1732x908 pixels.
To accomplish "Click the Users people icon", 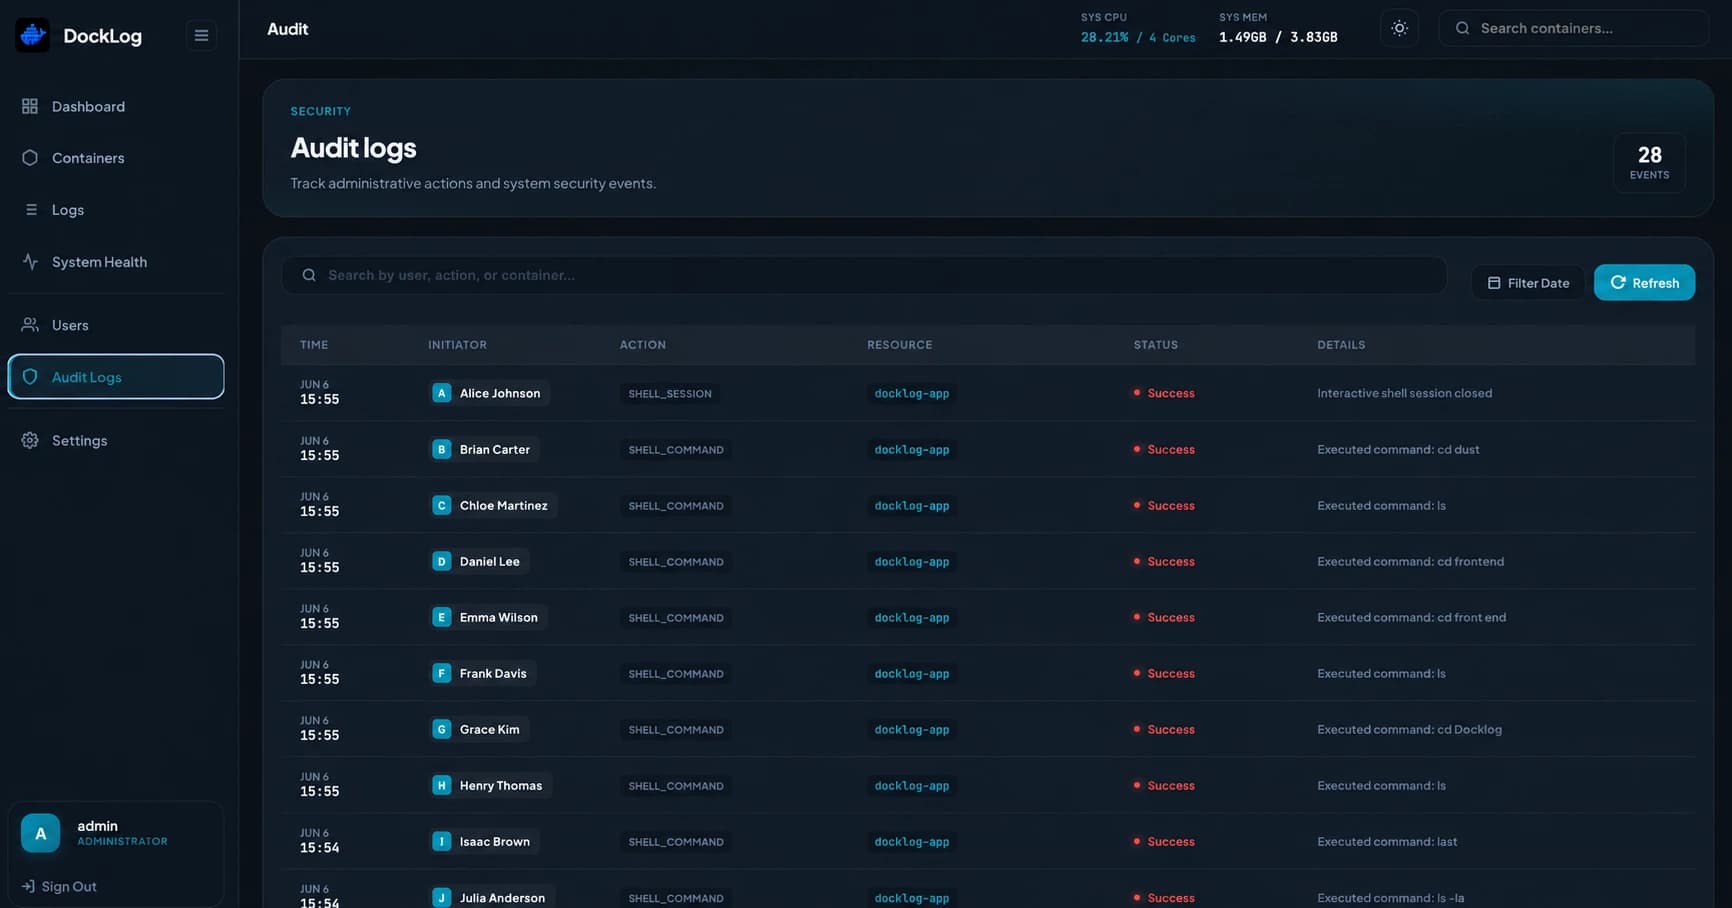I will click(x=30, y=325).
